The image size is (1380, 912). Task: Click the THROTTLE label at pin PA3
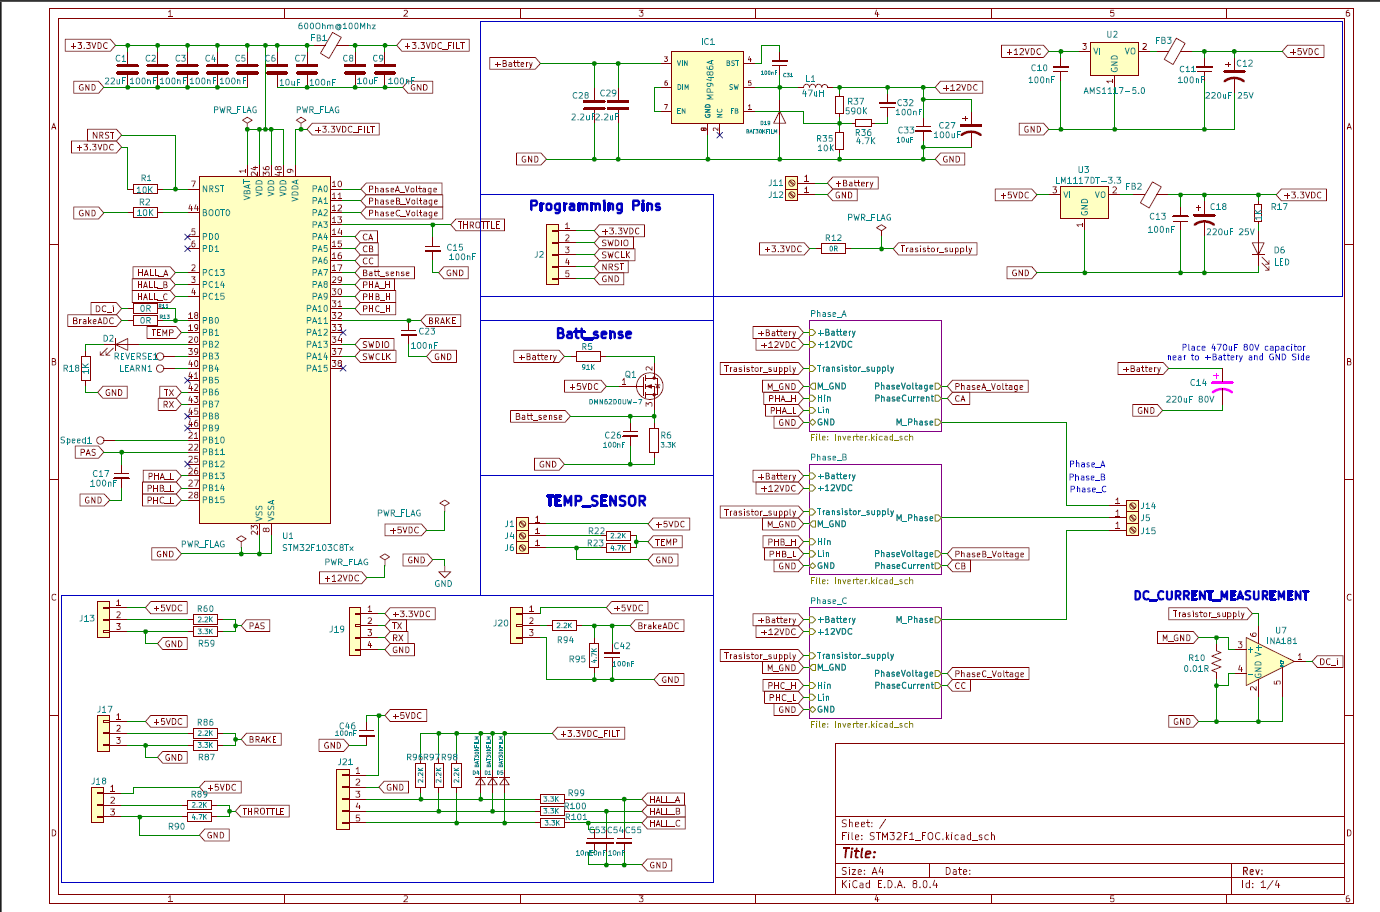pos(480,225)
